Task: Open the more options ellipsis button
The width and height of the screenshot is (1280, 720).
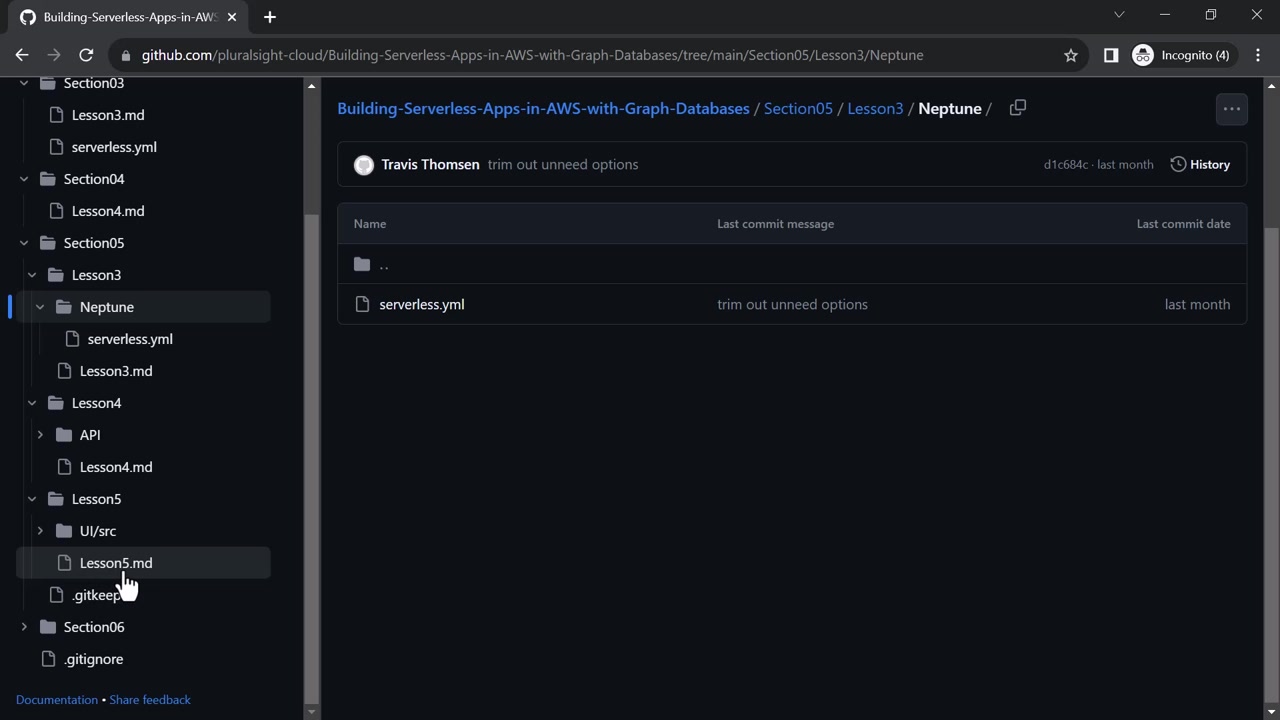Action: (1232, 109)
